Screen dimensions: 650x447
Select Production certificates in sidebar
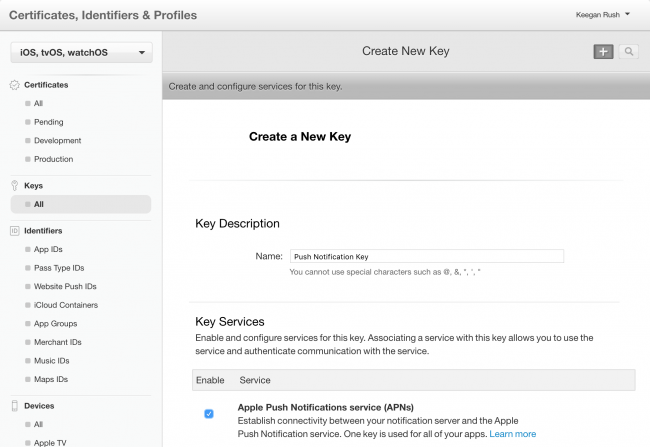[53, 159]
